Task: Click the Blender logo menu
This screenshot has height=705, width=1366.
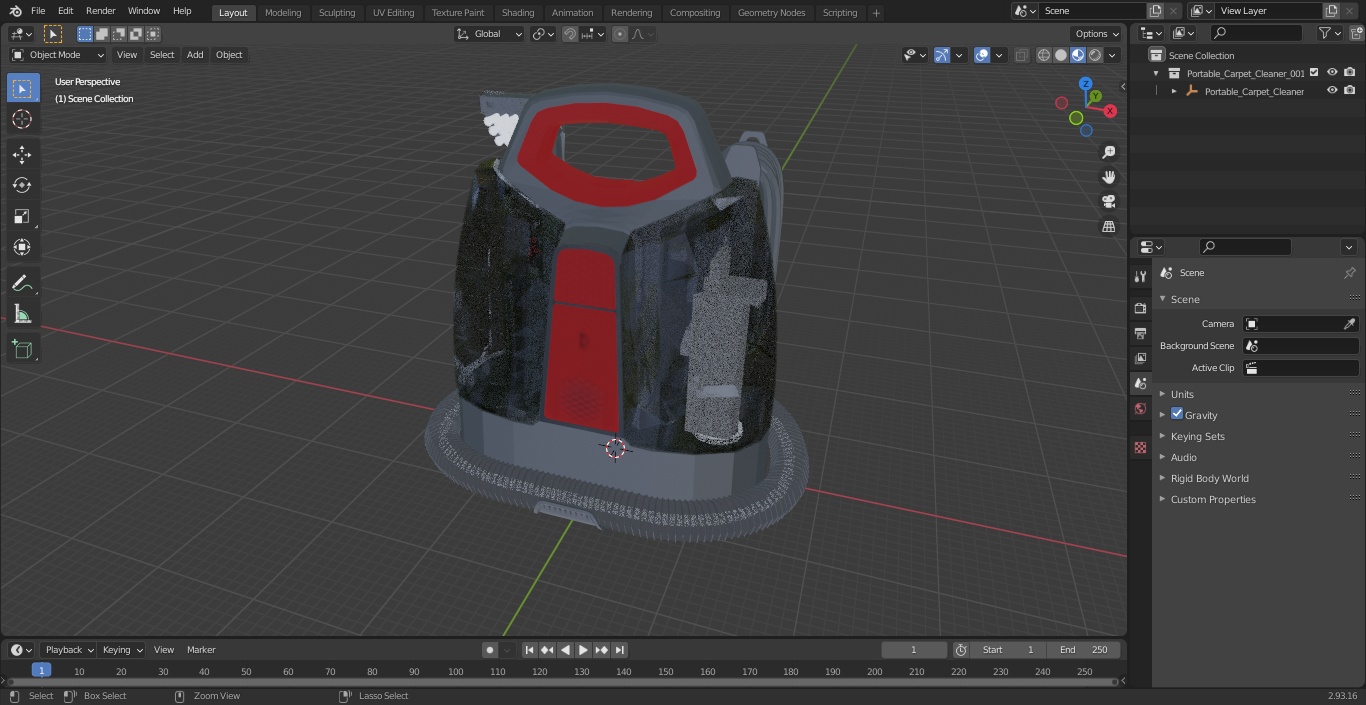Action: 14,11
